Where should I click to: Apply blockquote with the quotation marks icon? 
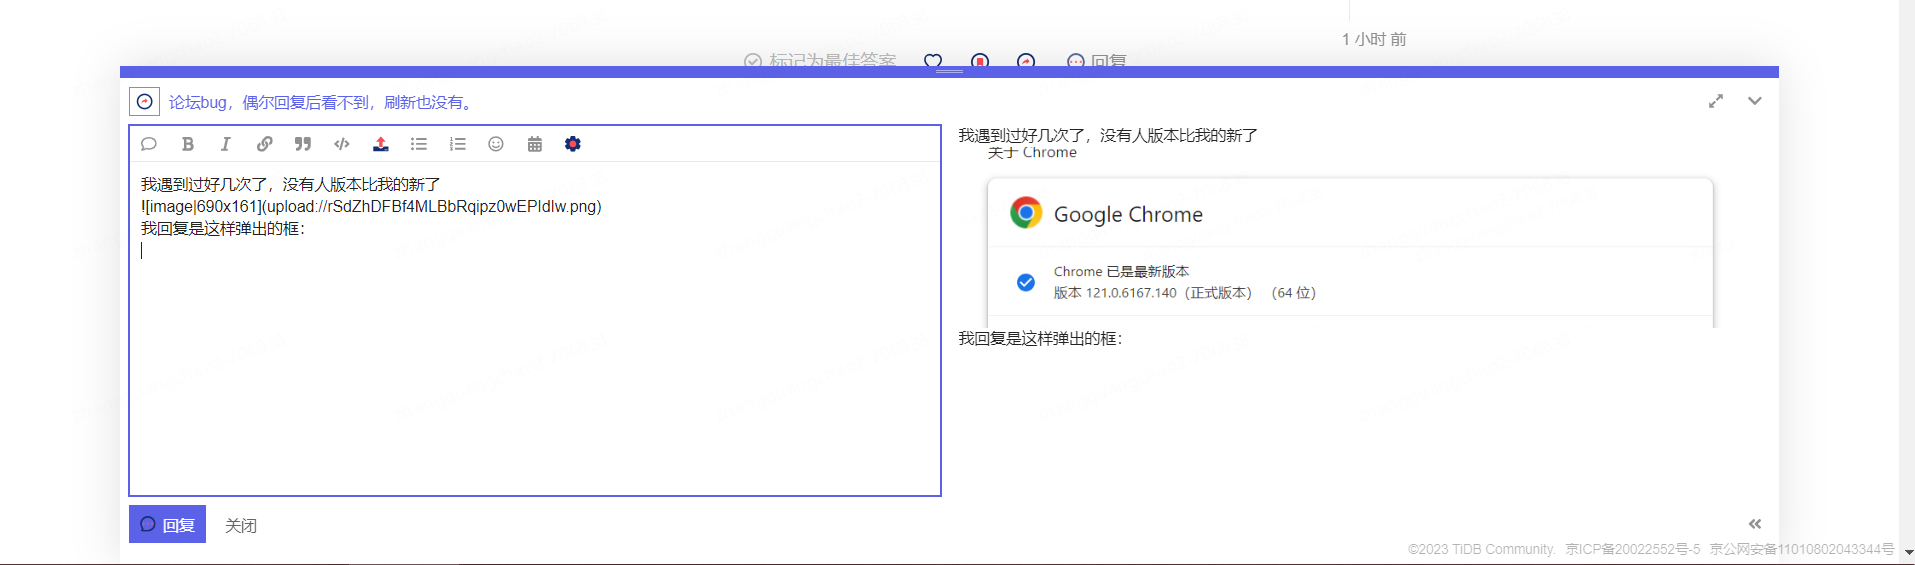[x=303, y=144]
